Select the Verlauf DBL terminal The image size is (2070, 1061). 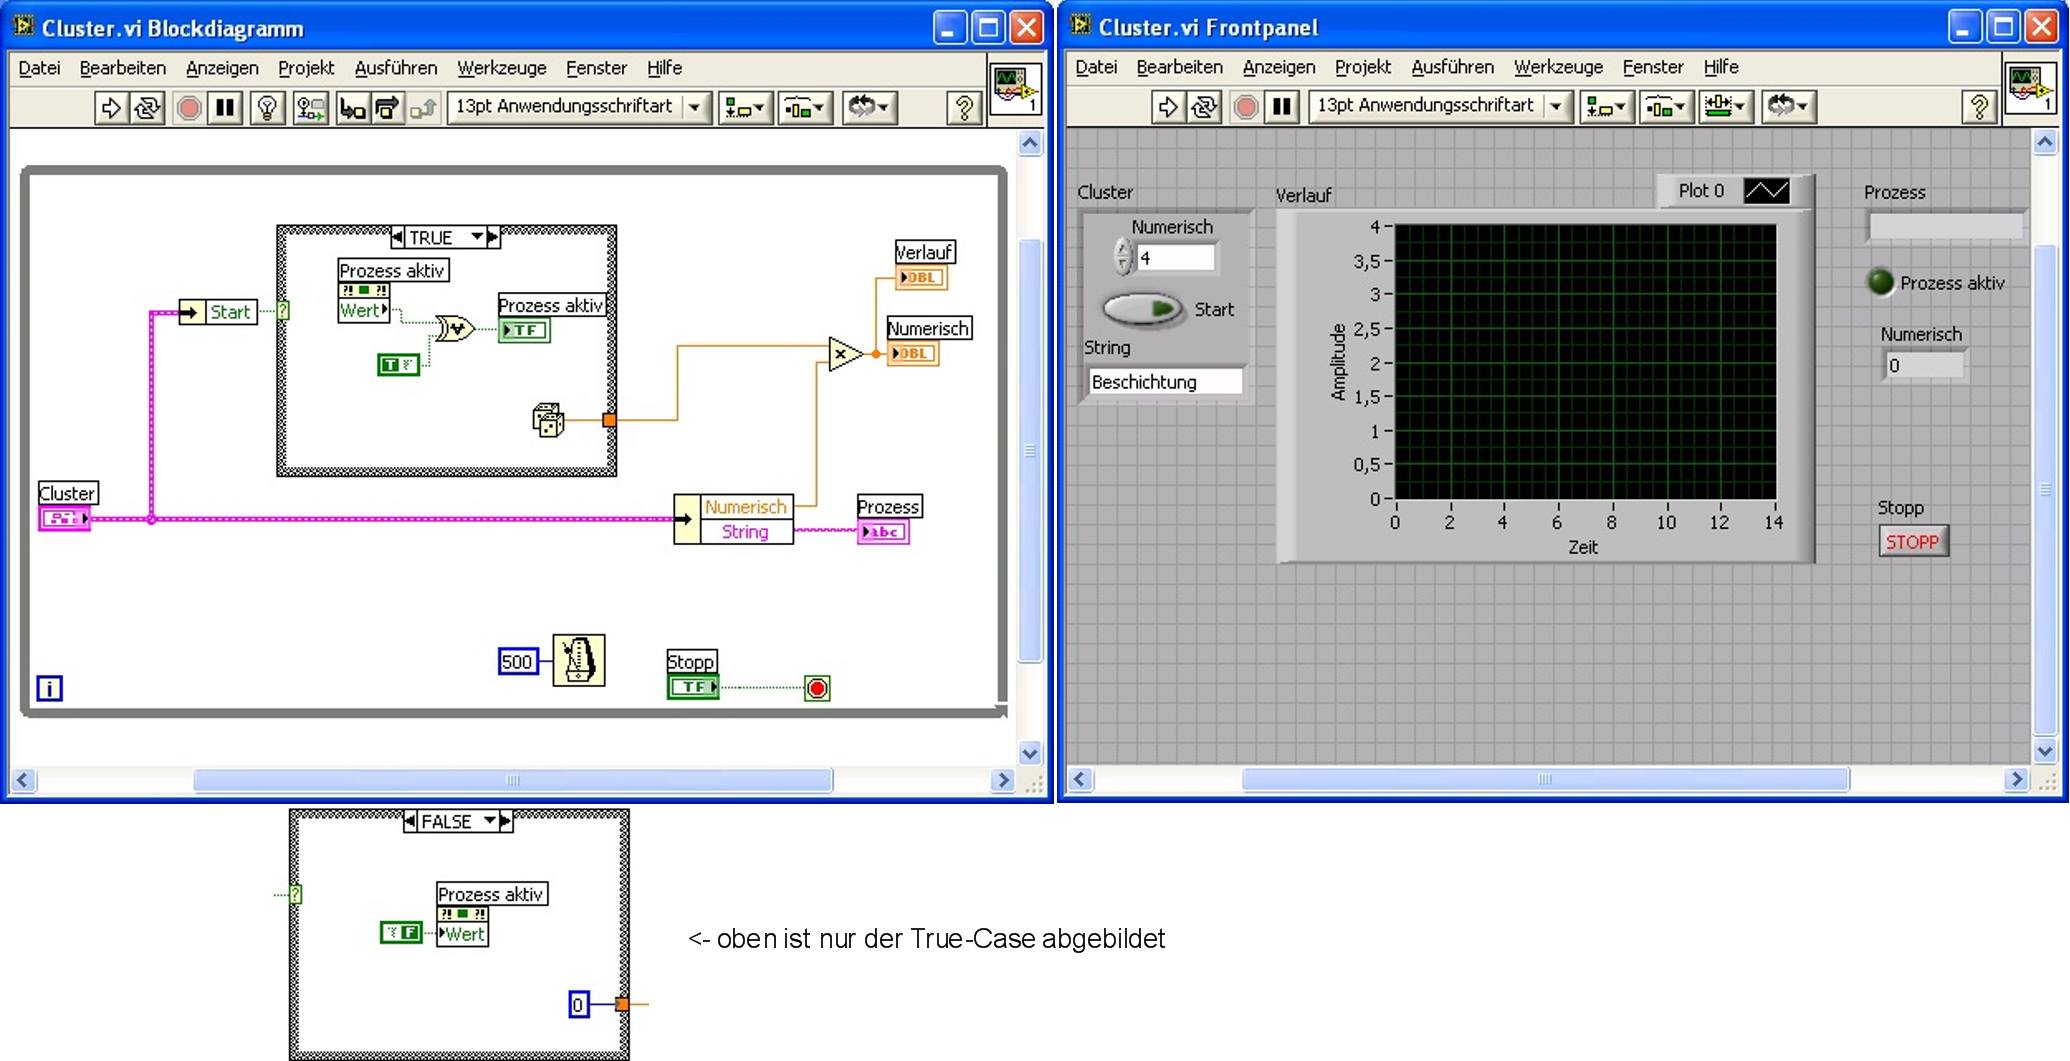coord(920,277)
